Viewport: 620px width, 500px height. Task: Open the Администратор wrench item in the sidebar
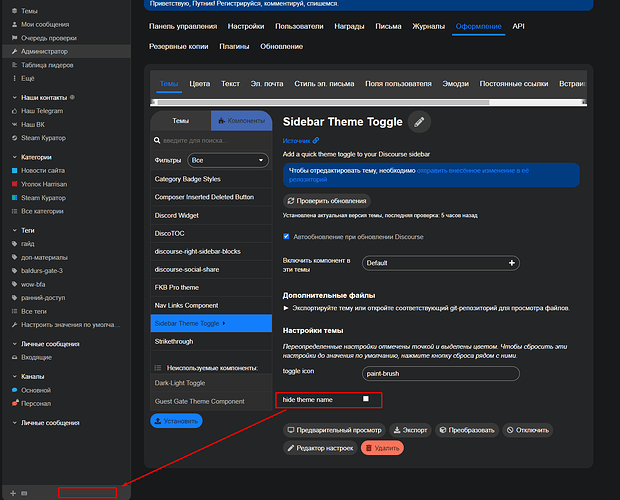(42, 50)
